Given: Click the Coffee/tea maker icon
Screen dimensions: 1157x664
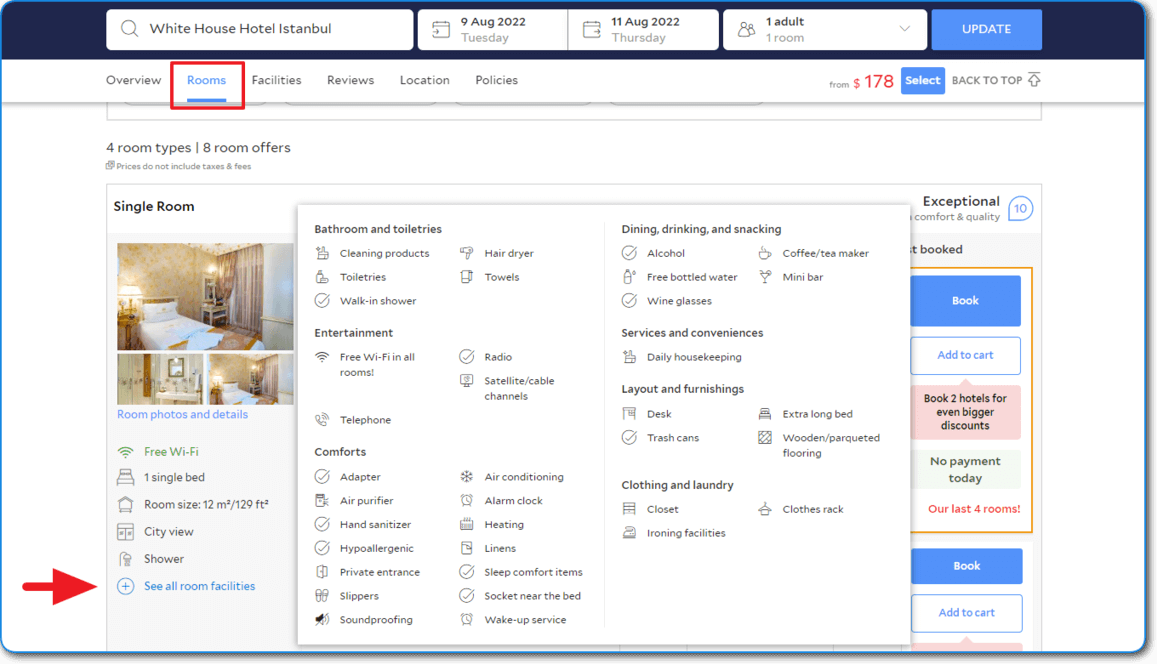Looking at the screenshot, I should point(765,253).
